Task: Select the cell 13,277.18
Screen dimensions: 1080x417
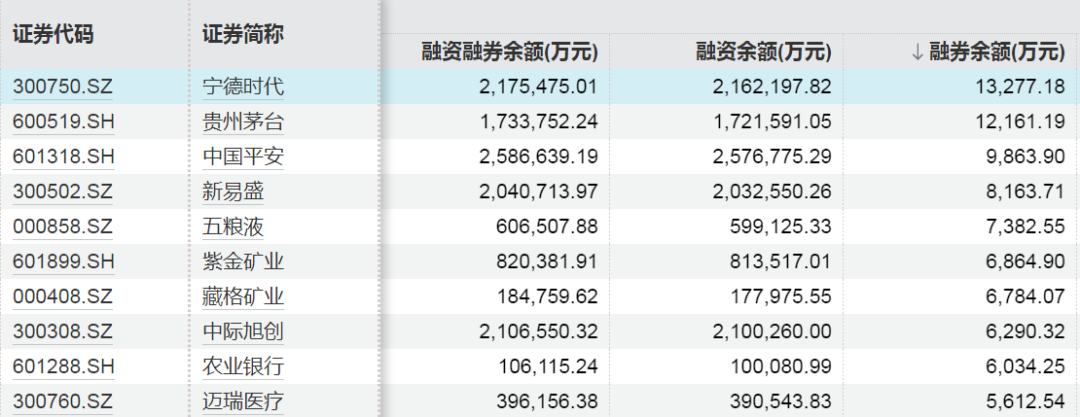Action: (x=1022, y=87)
